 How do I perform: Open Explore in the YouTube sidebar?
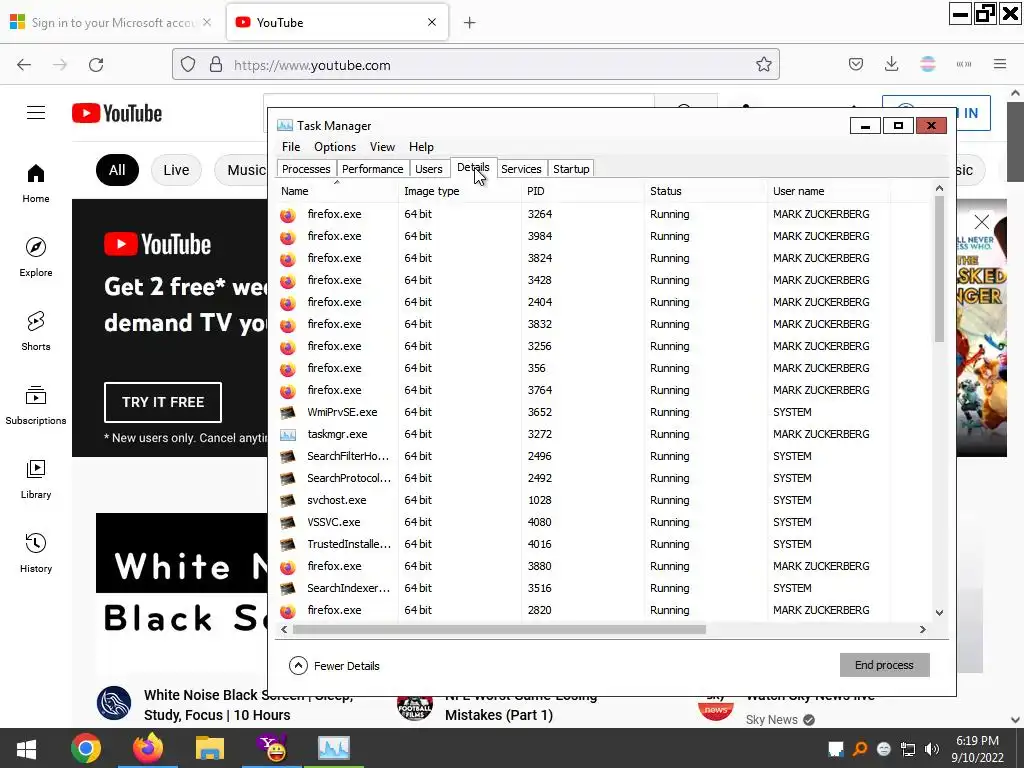click(36, 258)
